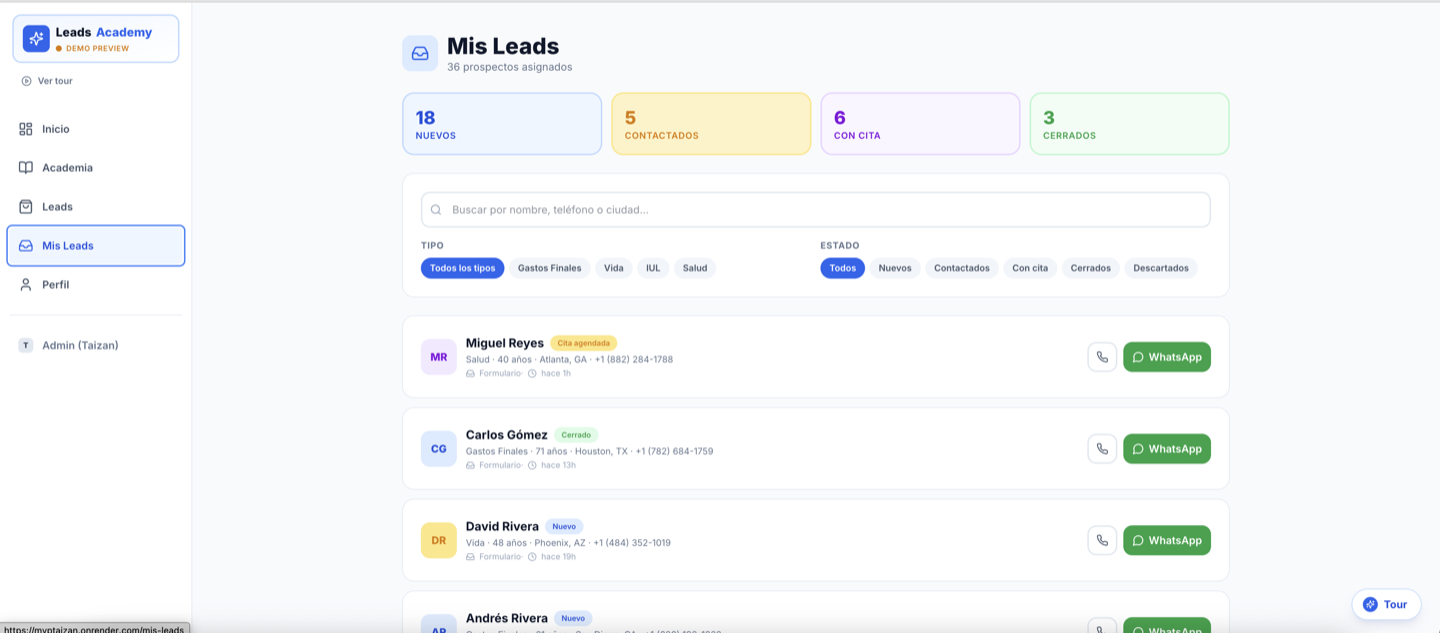
Task: Click the Leads Academy logo icon
Action: tap(36, 39)
